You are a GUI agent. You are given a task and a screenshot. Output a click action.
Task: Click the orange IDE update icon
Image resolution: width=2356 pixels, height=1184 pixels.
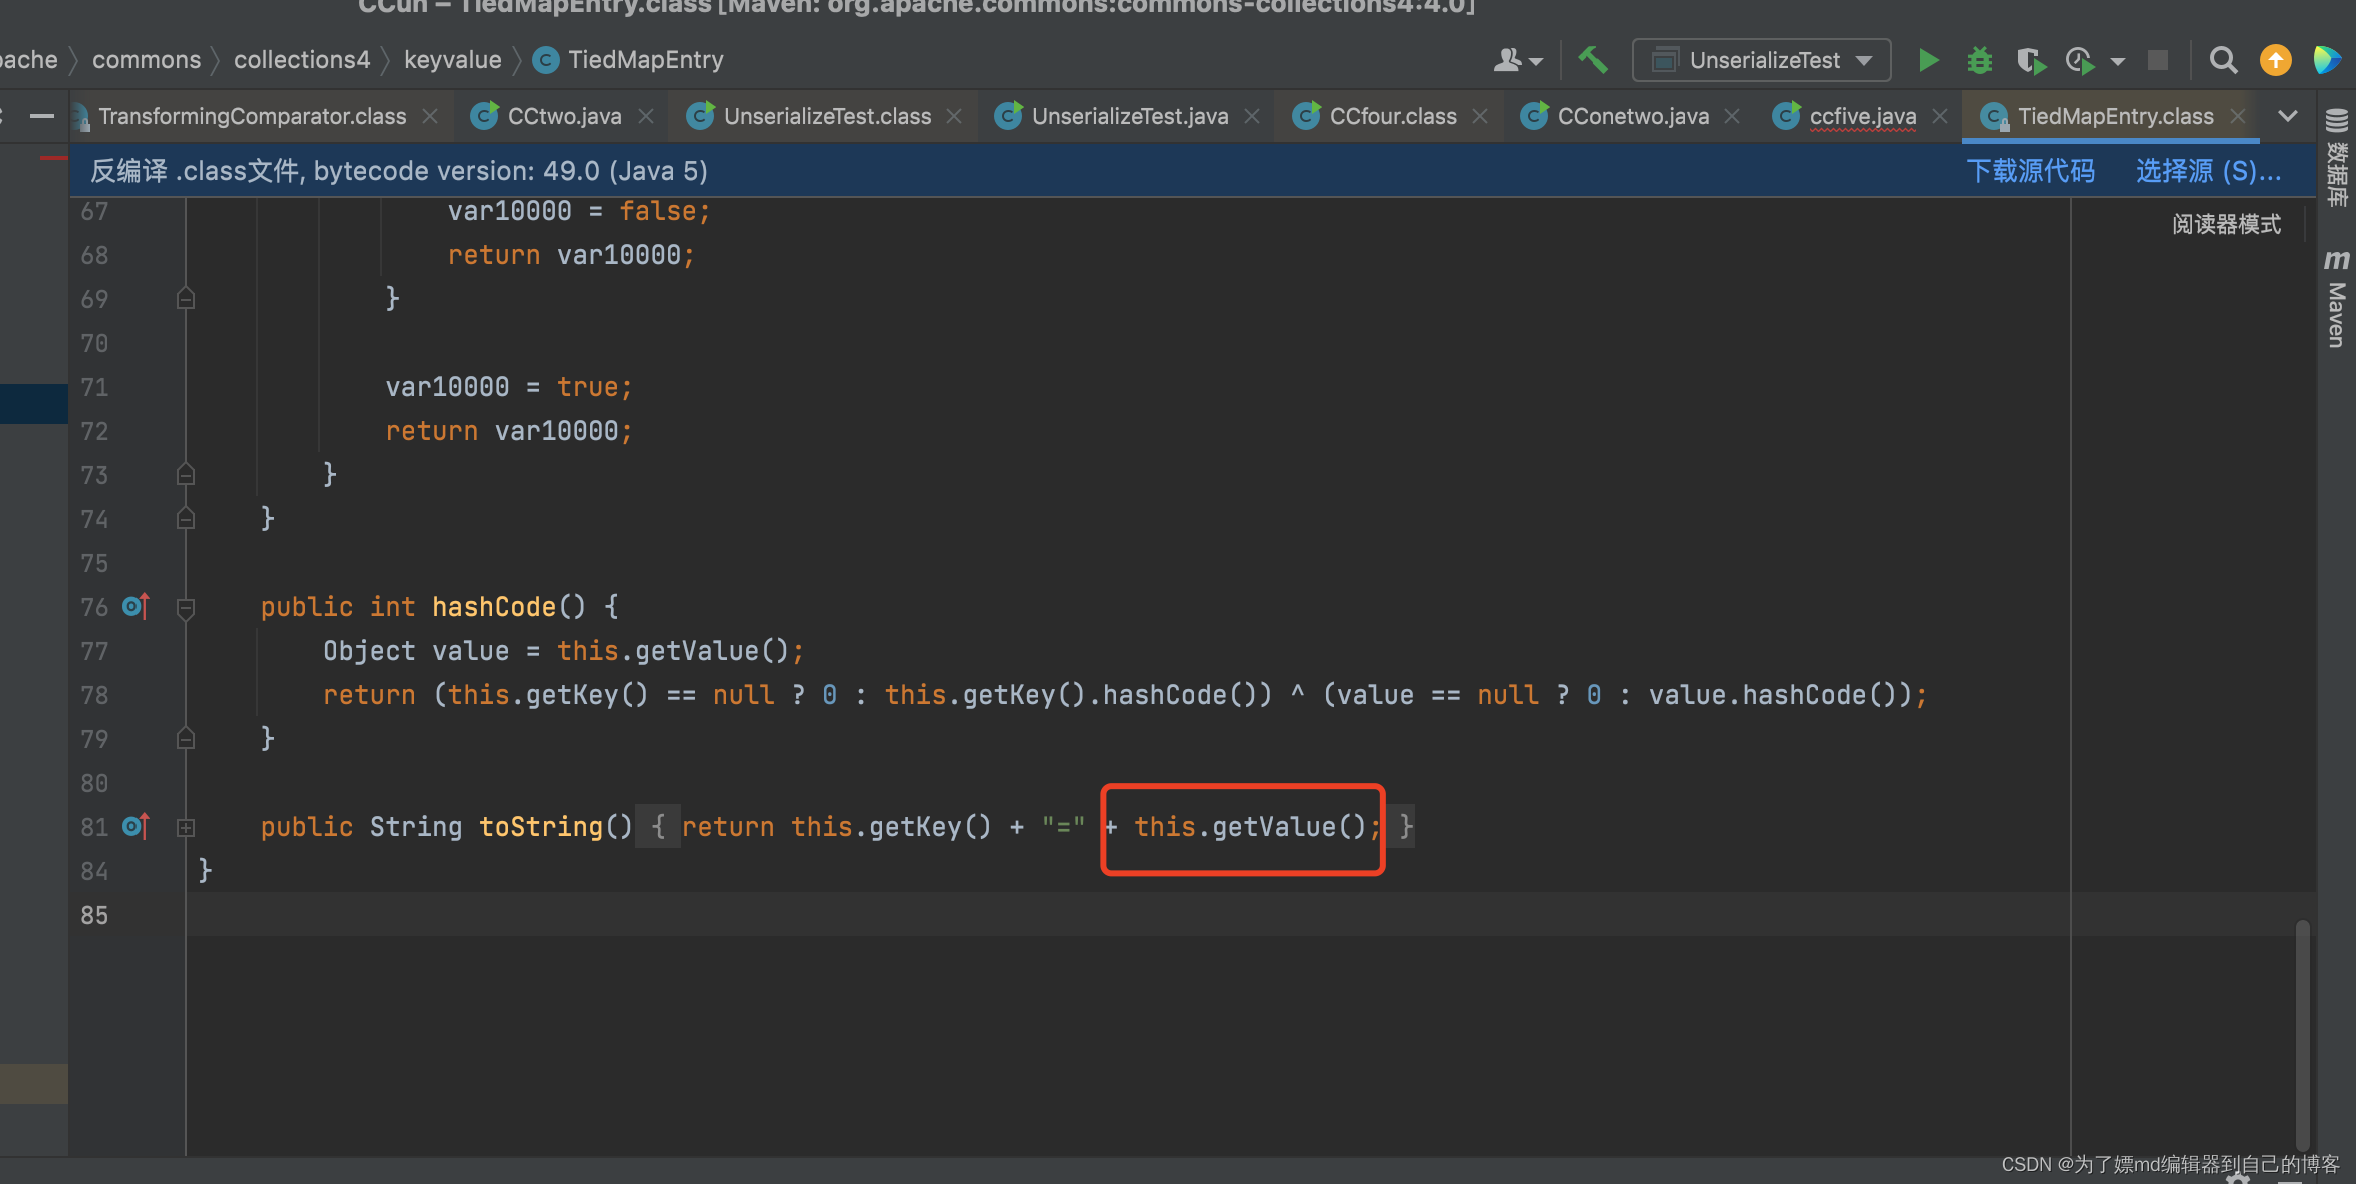tap(2275, 61)
